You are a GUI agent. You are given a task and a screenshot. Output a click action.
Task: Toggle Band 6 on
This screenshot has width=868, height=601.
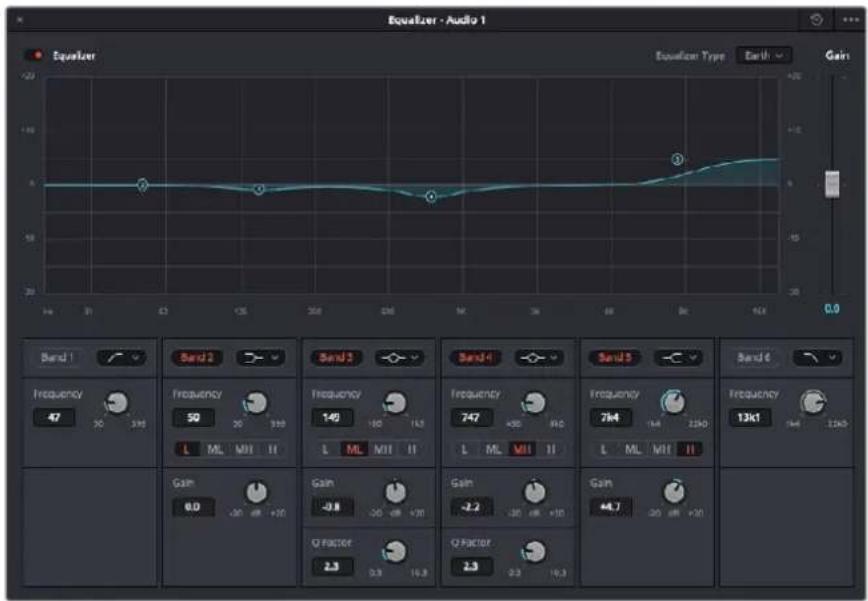click(753, 358)
